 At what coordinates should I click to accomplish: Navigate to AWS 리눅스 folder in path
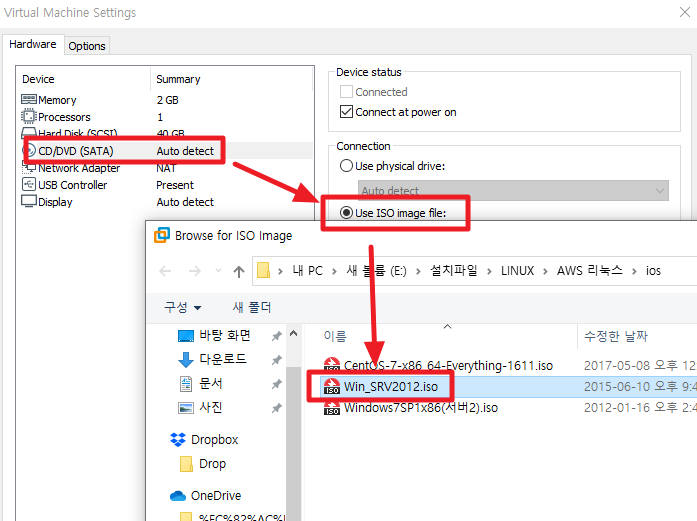pyautogui.click(x=589, y=271)
